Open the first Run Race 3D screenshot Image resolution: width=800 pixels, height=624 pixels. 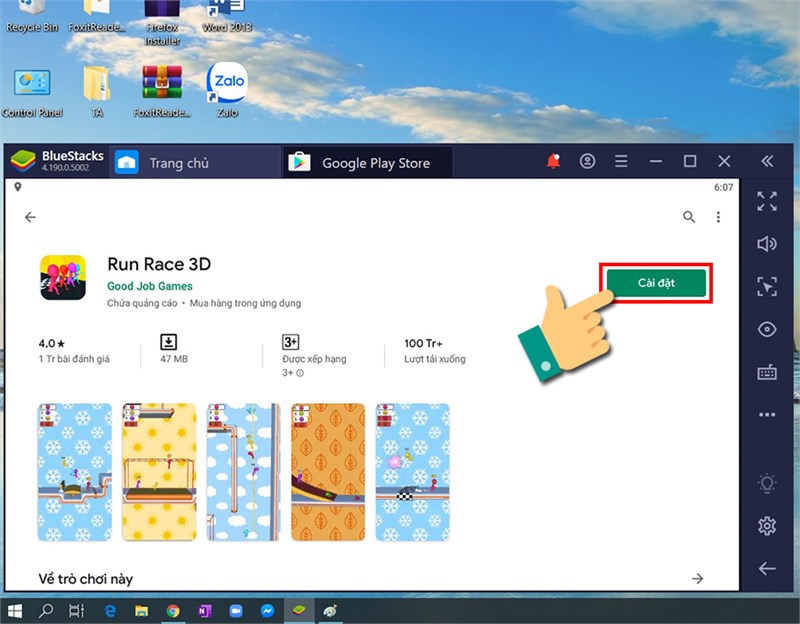pyautogui.click(x=74, y=472)
